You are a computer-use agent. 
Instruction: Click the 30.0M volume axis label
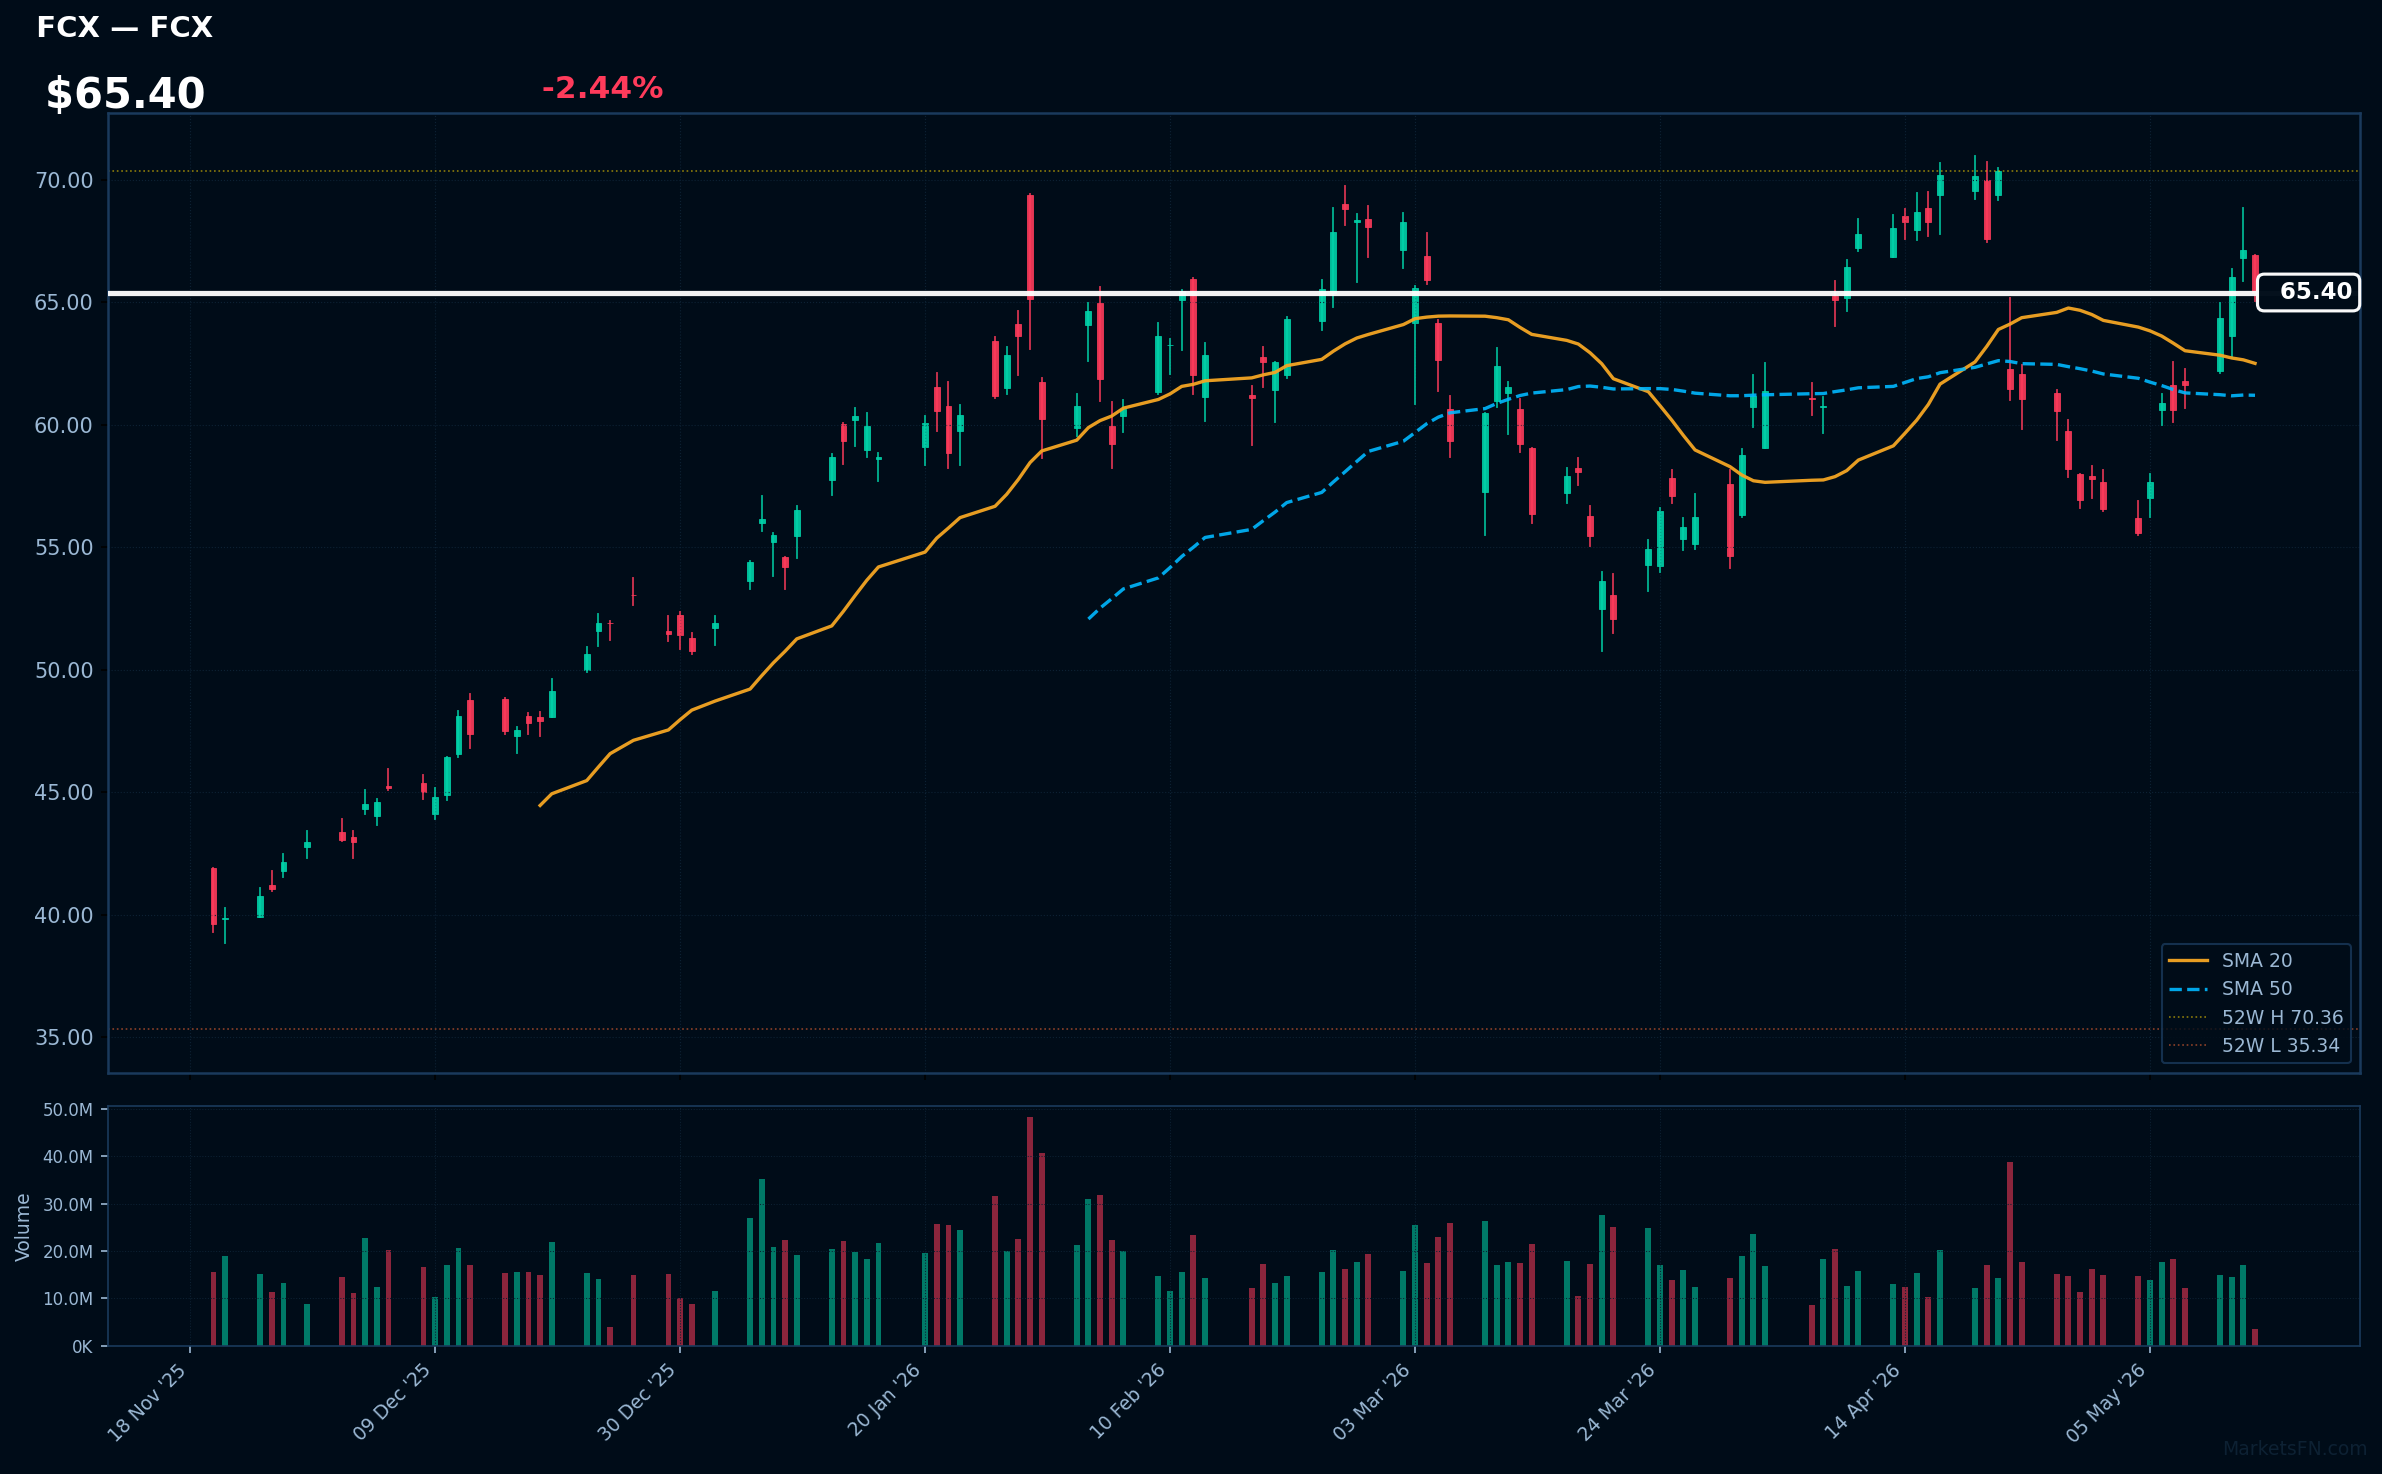point(68,1205)
